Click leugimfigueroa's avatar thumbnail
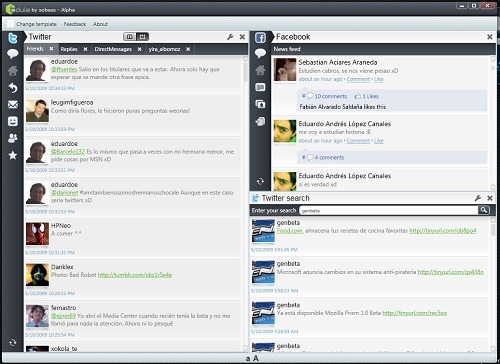Viewport: 500px width, 364px height. pyautogui.click(x=37, y=110)
